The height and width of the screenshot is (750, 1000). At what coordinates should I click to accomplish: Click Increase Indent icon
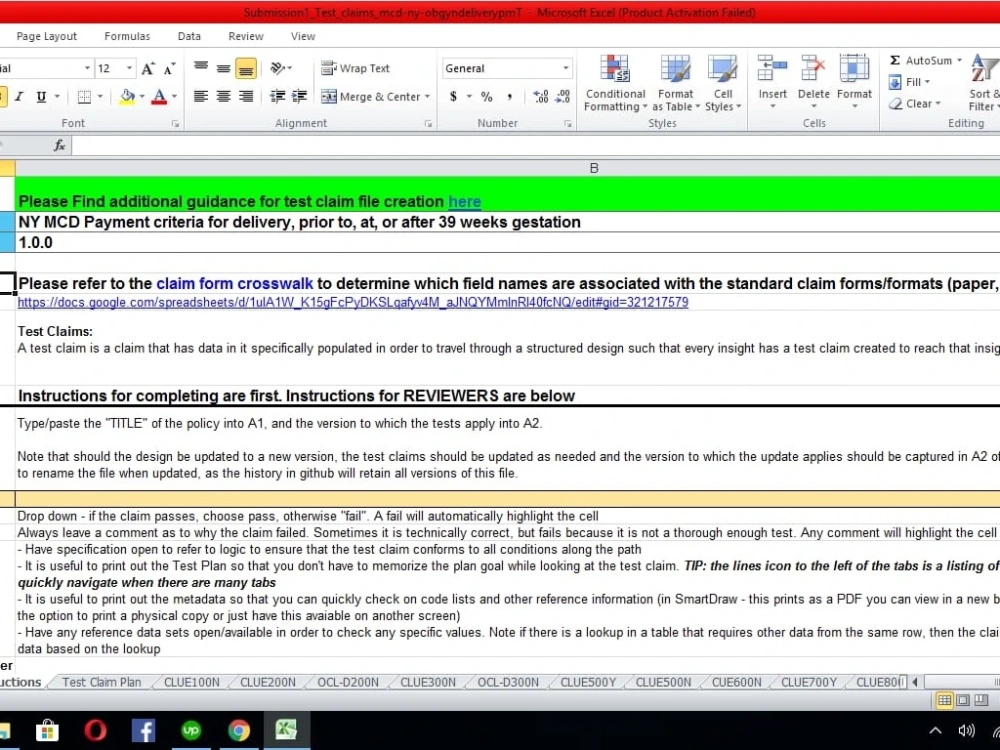pos(299,96)
